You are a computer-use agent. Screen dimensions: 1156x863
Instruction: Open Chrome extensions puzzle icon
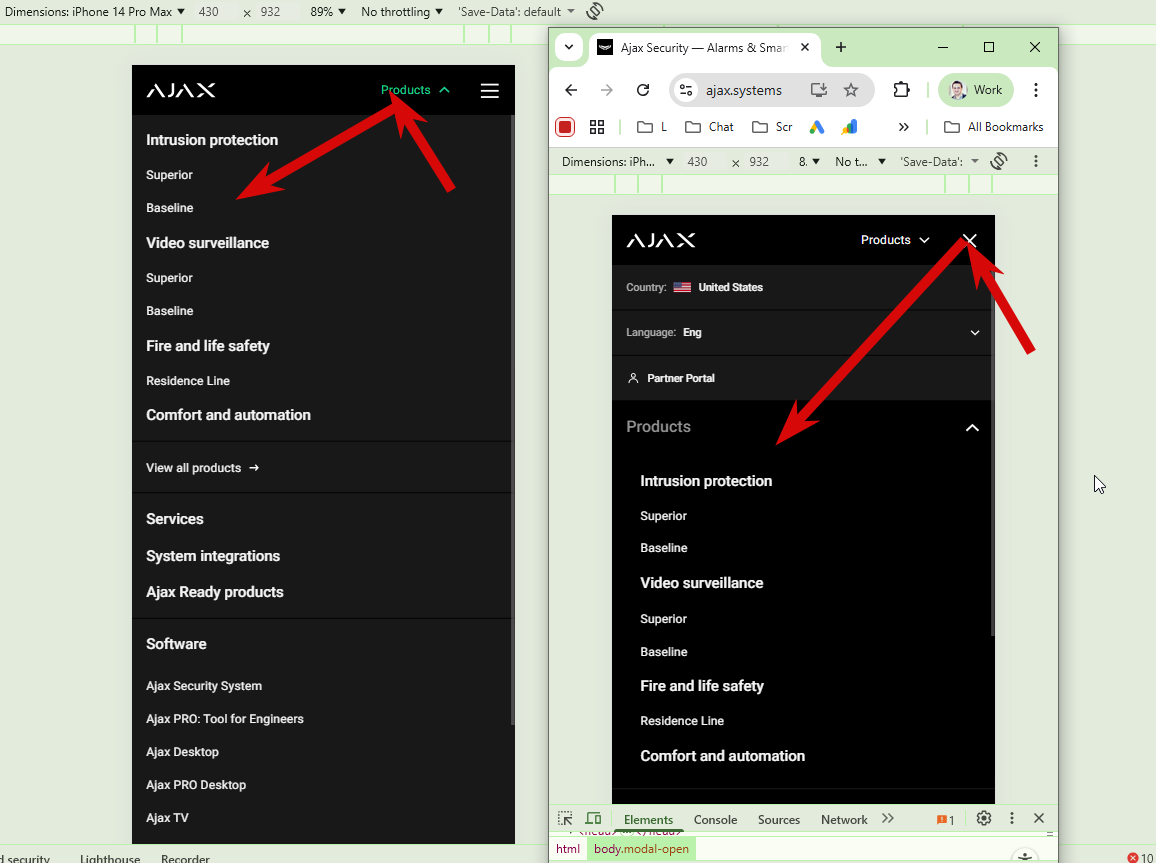click(901, 90)
